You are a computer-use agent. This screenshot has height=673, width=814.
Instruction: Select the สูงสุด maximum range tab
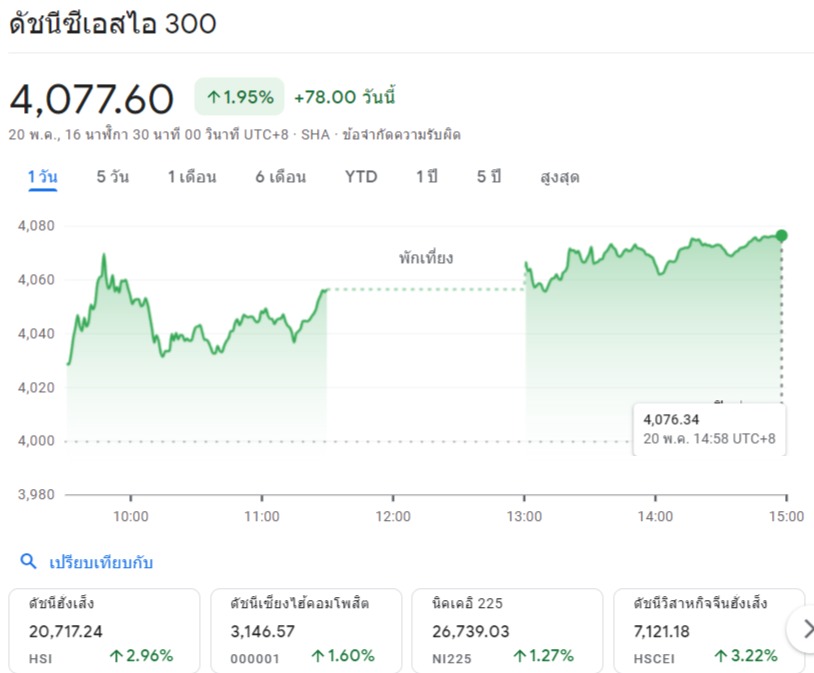(x=560, y=177)
